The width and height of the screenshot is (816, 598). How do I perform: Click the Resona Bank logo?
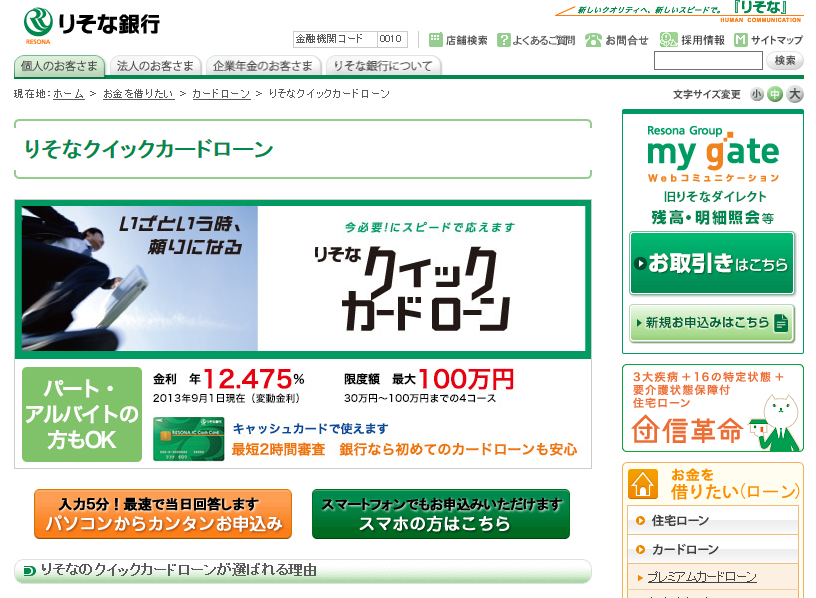(92, 26)
